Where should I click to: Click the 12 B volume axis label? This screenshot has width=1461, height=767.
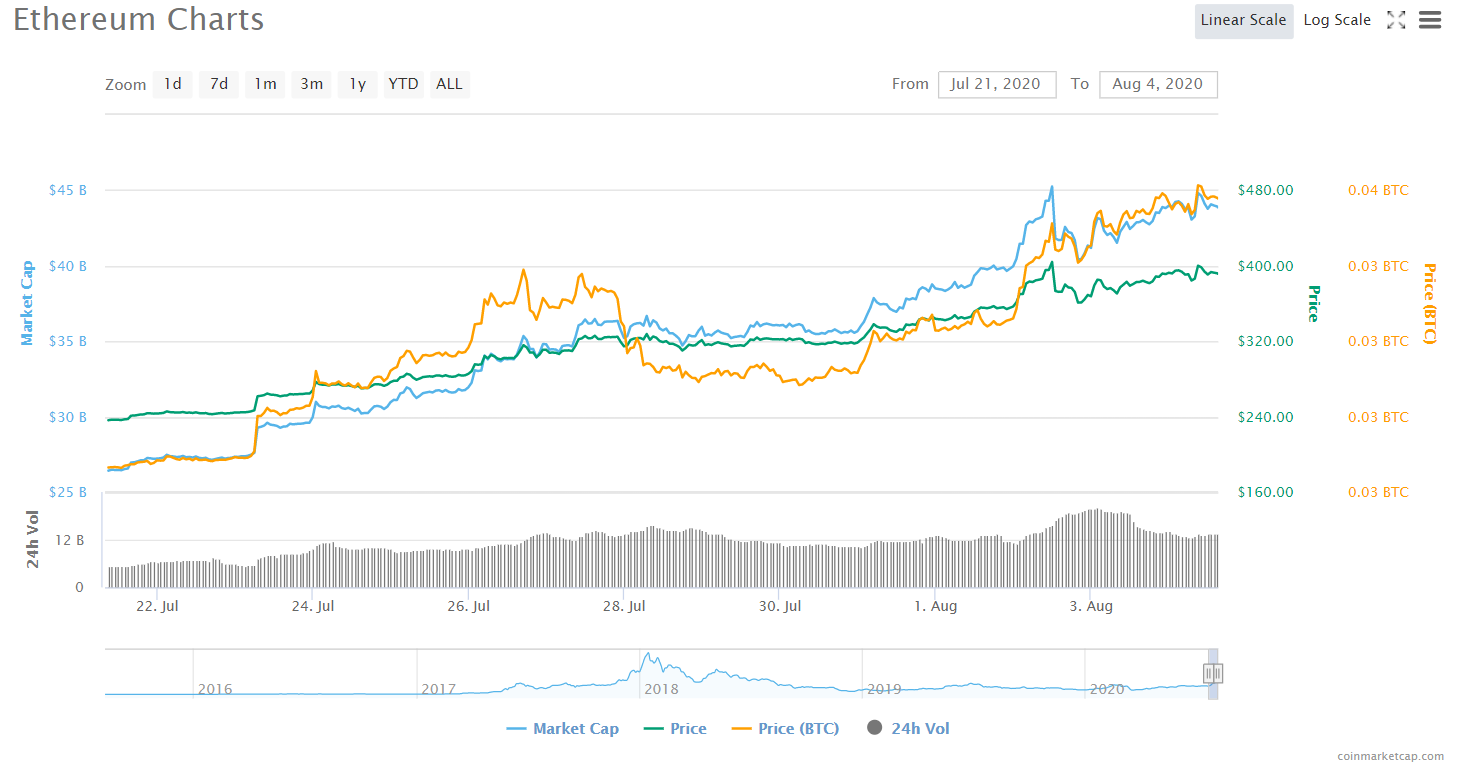click(69, 540)
